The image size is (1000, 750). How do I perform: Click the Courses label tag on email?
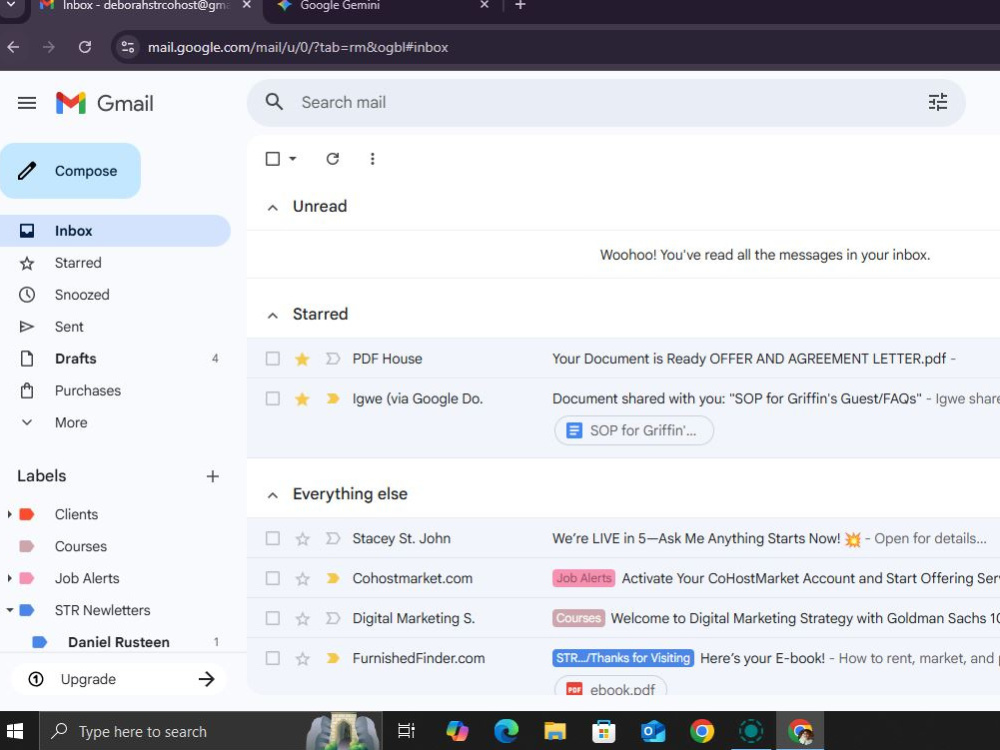tap(578, 618)
